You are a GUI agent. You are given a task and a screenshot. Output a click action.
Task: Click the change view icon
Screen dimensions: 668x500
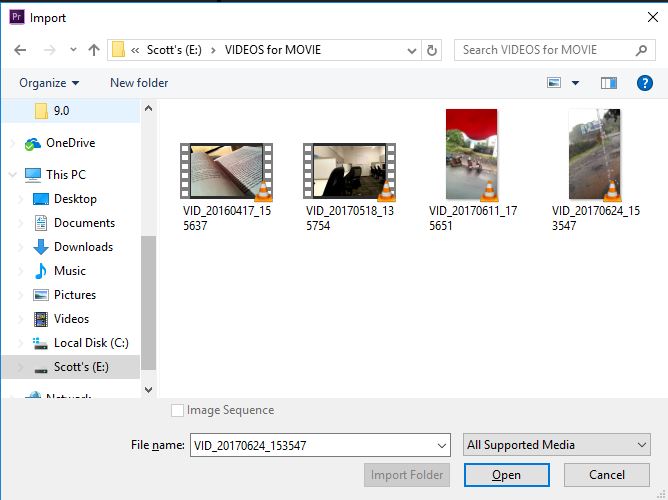click(553, 83)
